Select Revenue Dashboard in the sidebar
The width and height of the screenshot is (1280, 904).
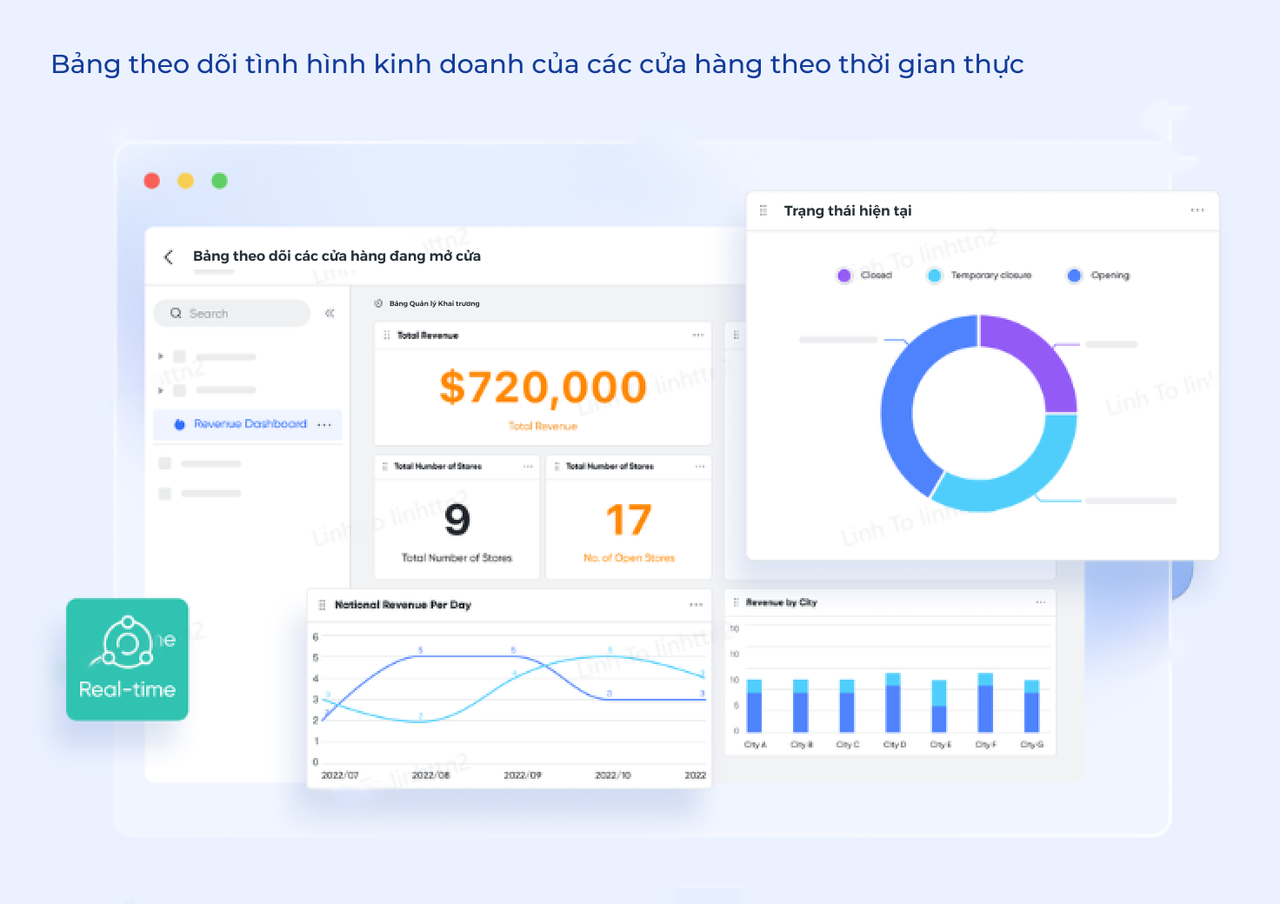[x=249, y=424]
